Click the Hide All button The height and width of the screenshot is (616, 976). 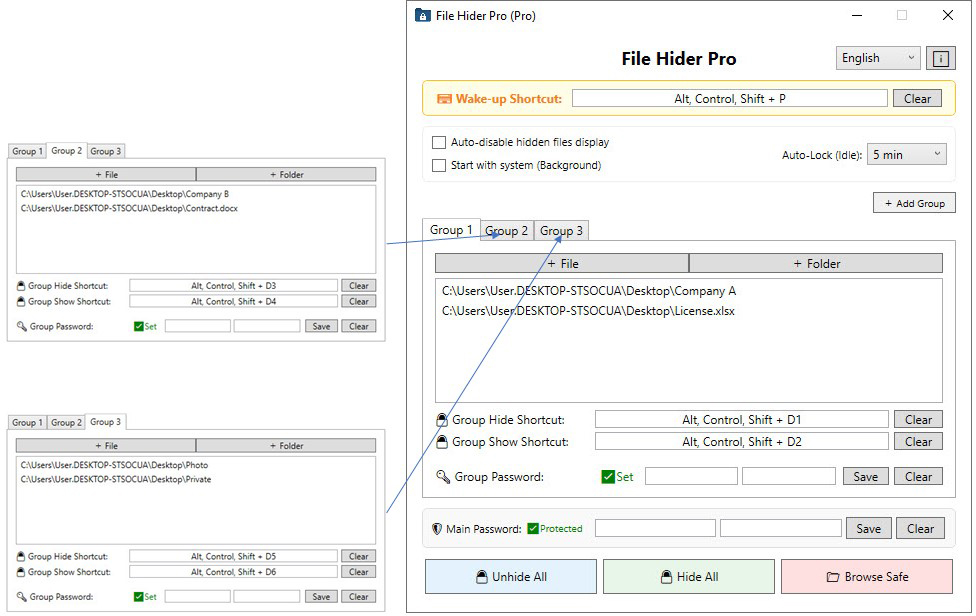[x=689, y=577]
